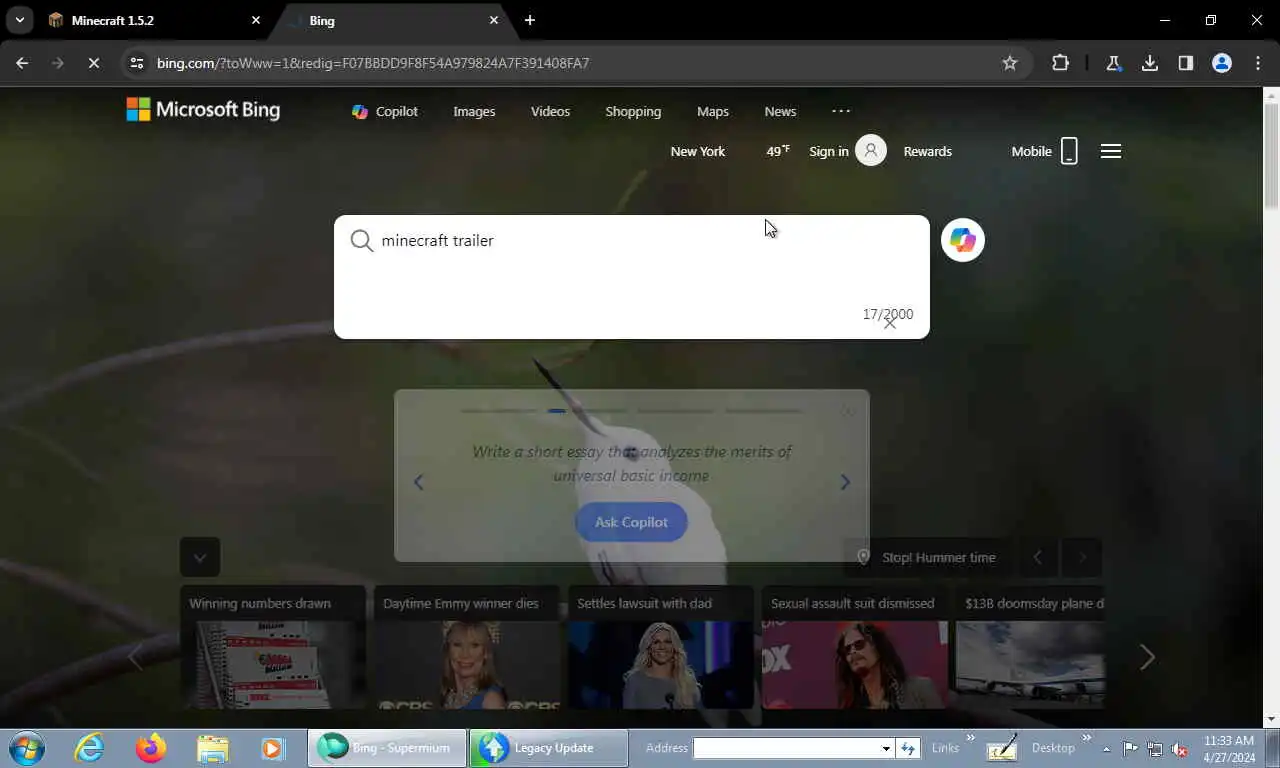The image size is (1280, 768).
Task: Open Copilot from the top navigation
Action: pos(385,111)
